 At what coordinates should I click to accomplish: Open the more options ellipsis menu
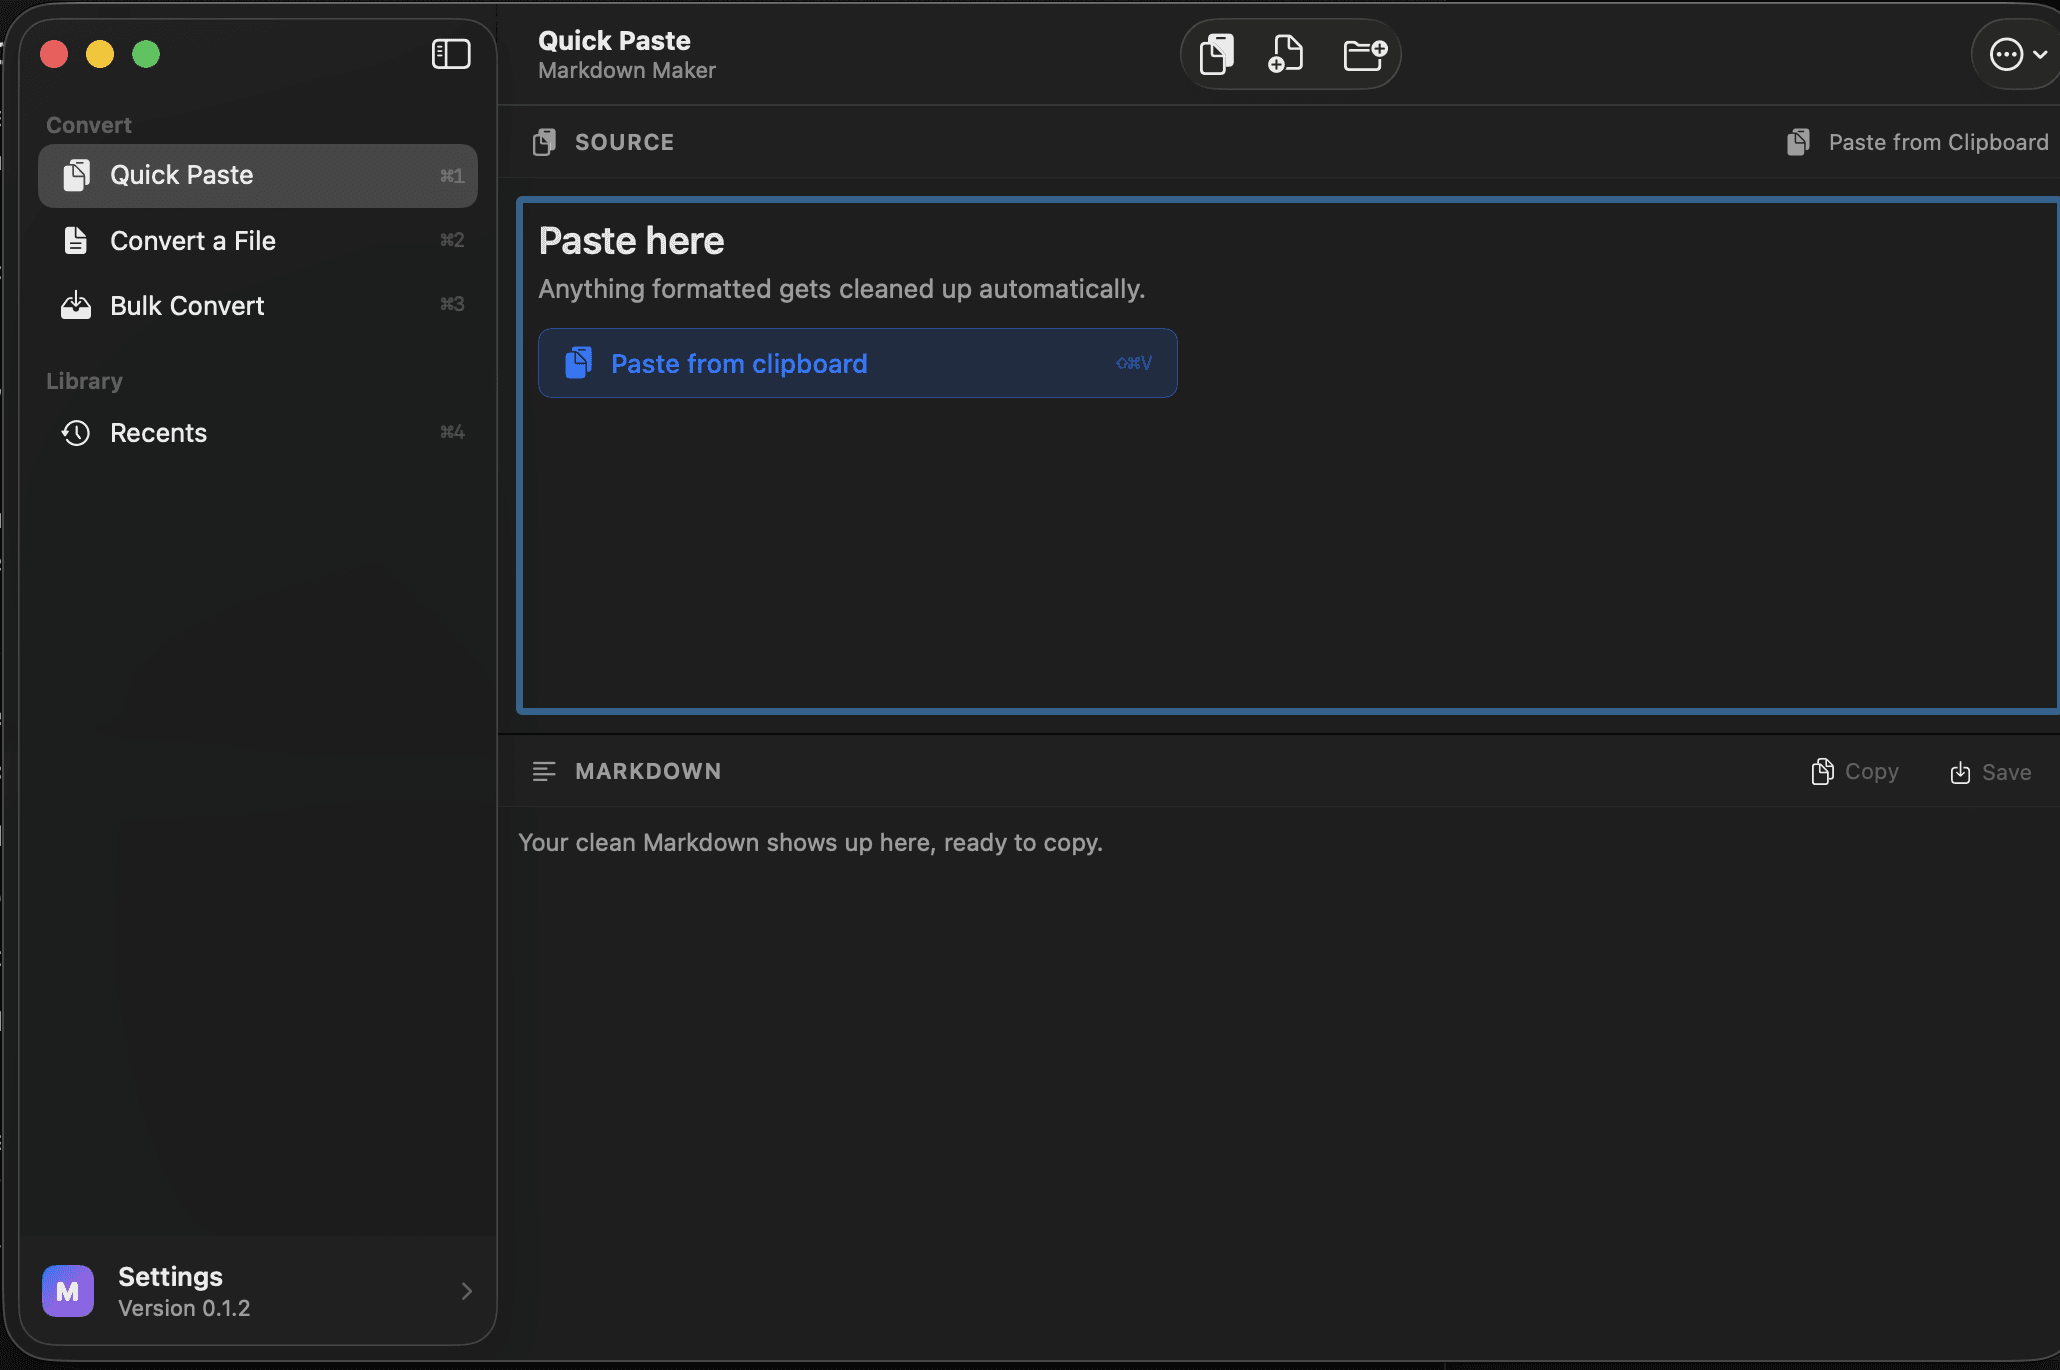[x=2016, y=54]
